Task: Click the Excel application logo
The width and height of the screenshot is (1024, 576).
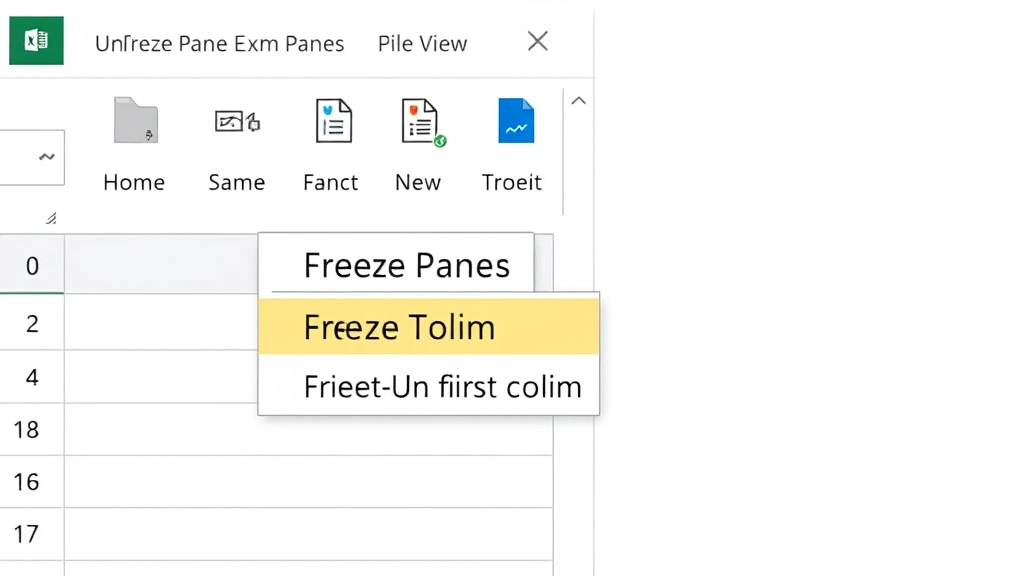Action: point(36,40)
